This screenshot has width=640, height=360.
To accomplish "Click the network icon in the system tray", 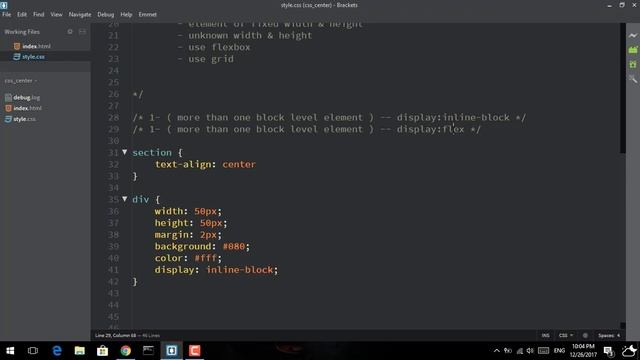I will point(519,351).
